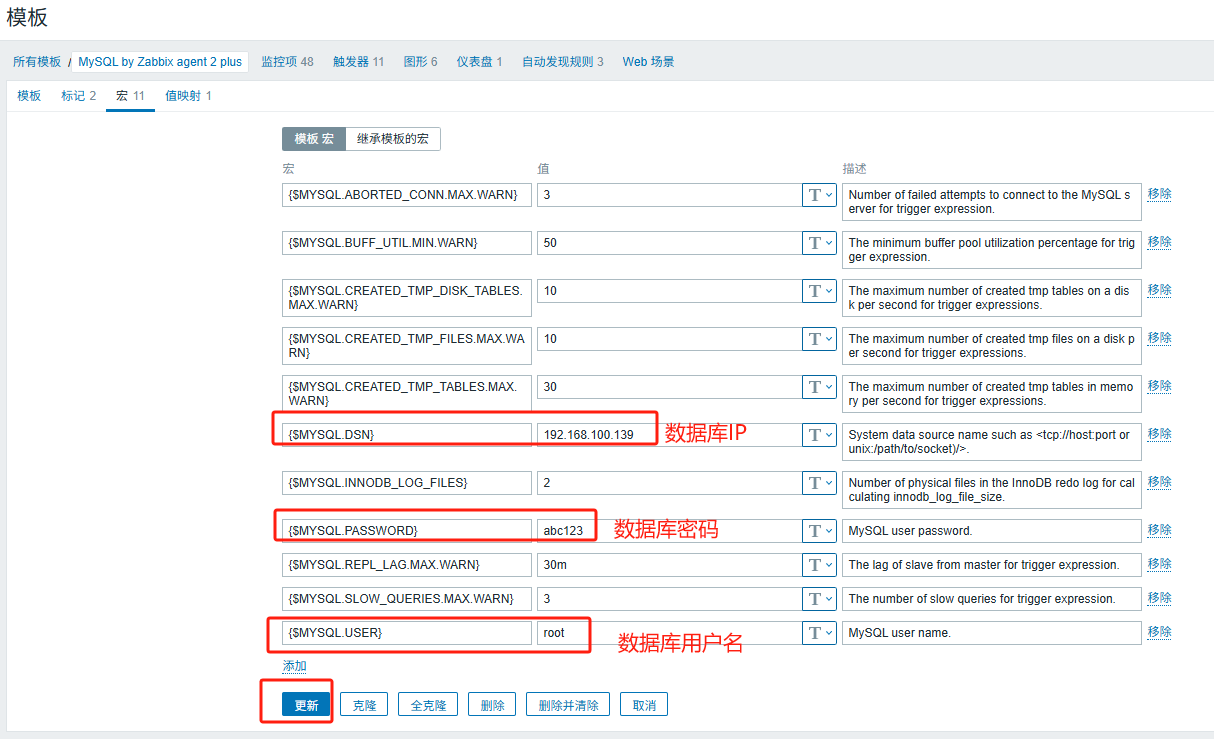Edit the {$MYSQL.SLOW_QUERIES.MAX.WARN} macro name field
Image resolution: width=1214 pixels, height=739 pixels.
click(x=407, y=599)
